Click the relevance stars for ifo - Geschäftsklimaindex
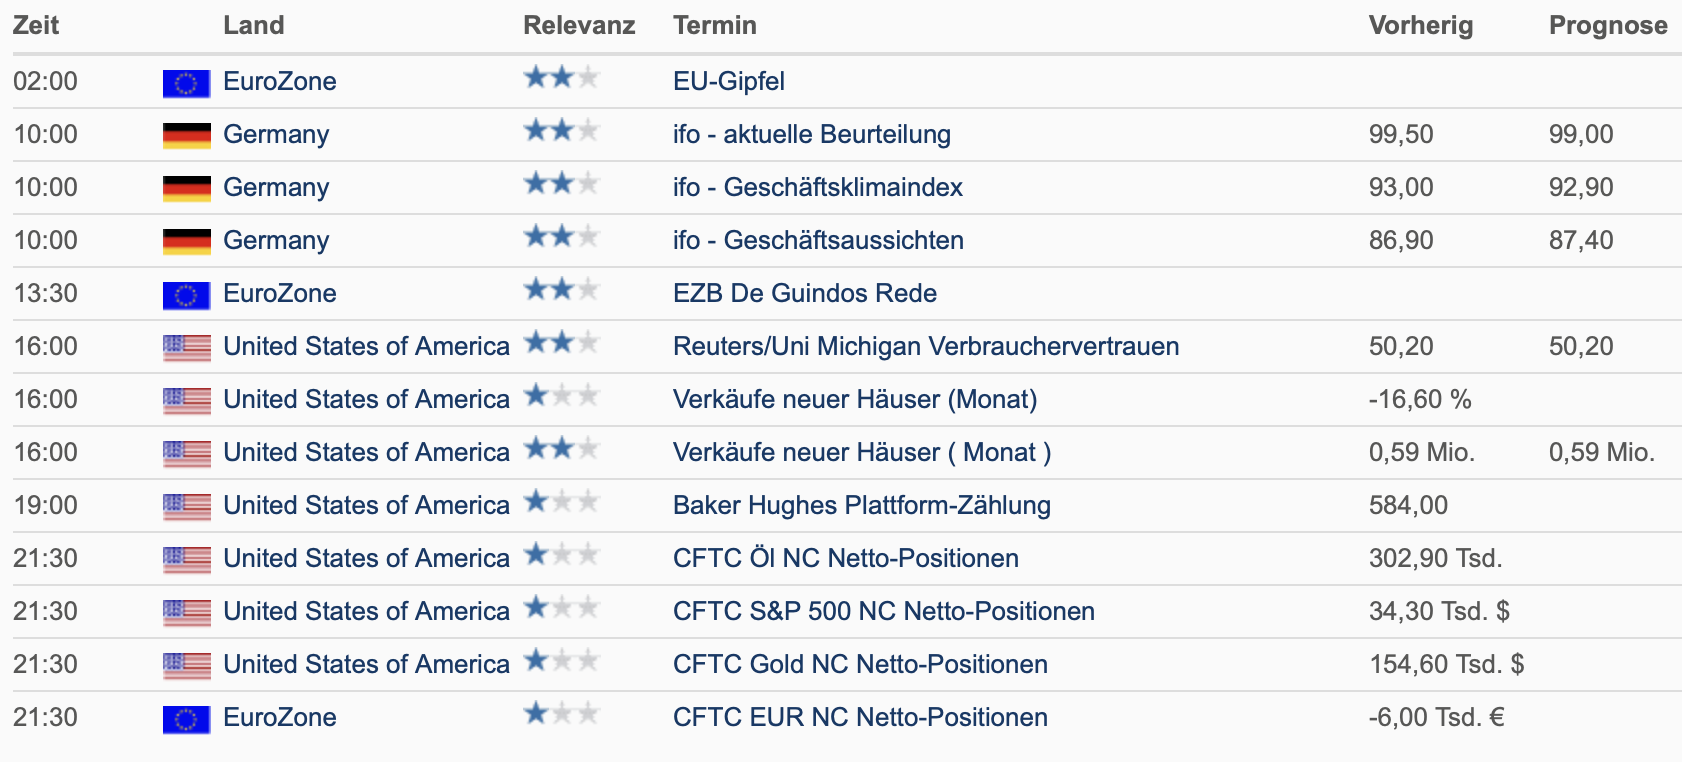 pyautogui.click(x=561, y=183)
